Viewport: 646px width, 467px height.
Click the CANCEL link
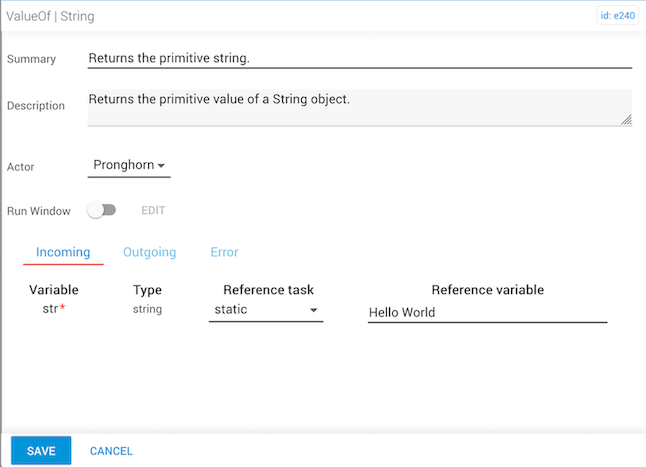(111, 451)
